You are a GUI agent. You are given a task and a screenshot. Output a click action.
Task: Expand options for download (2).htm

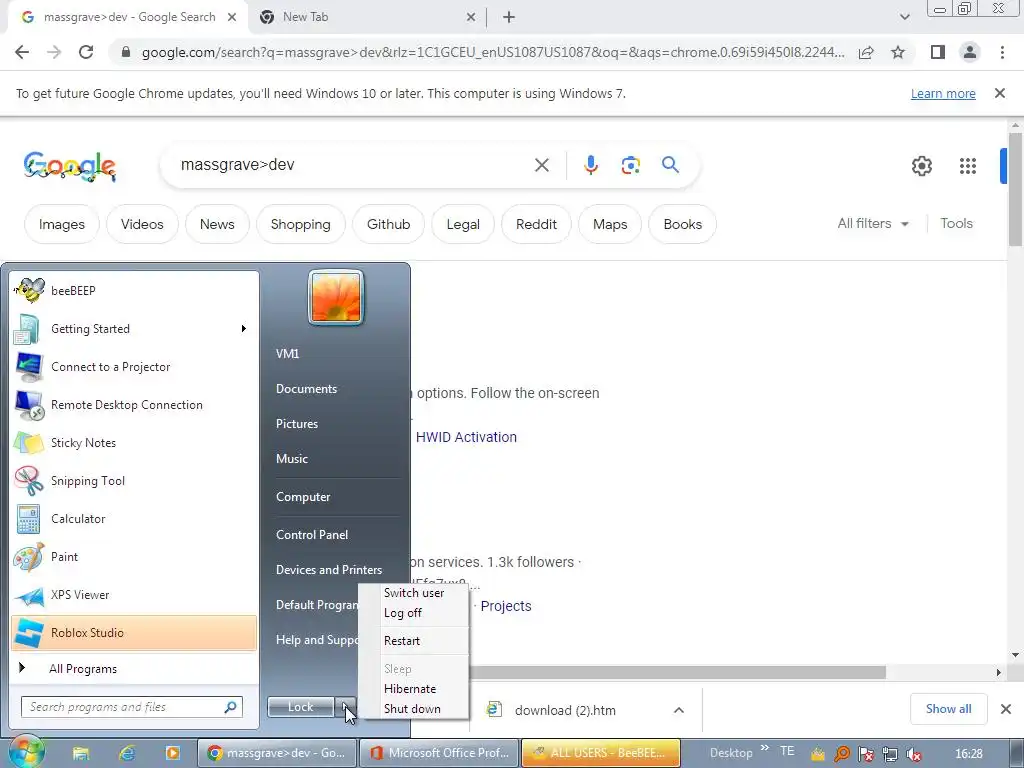coord(679,710)
